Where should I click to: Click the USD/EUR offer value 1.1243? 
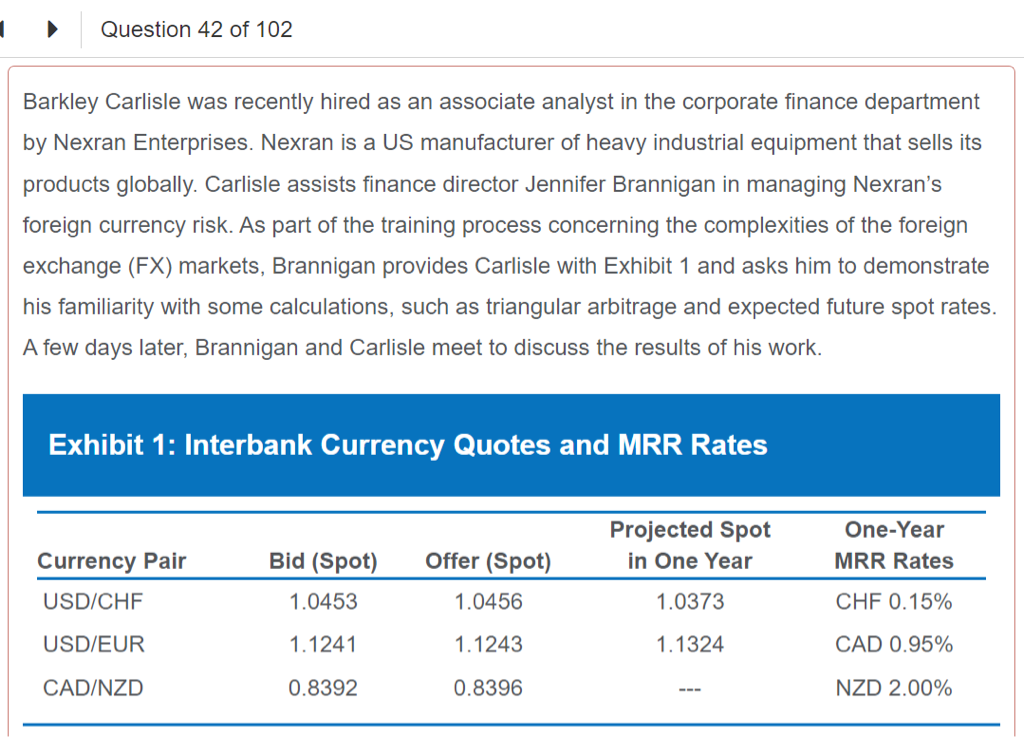[488, 645]
